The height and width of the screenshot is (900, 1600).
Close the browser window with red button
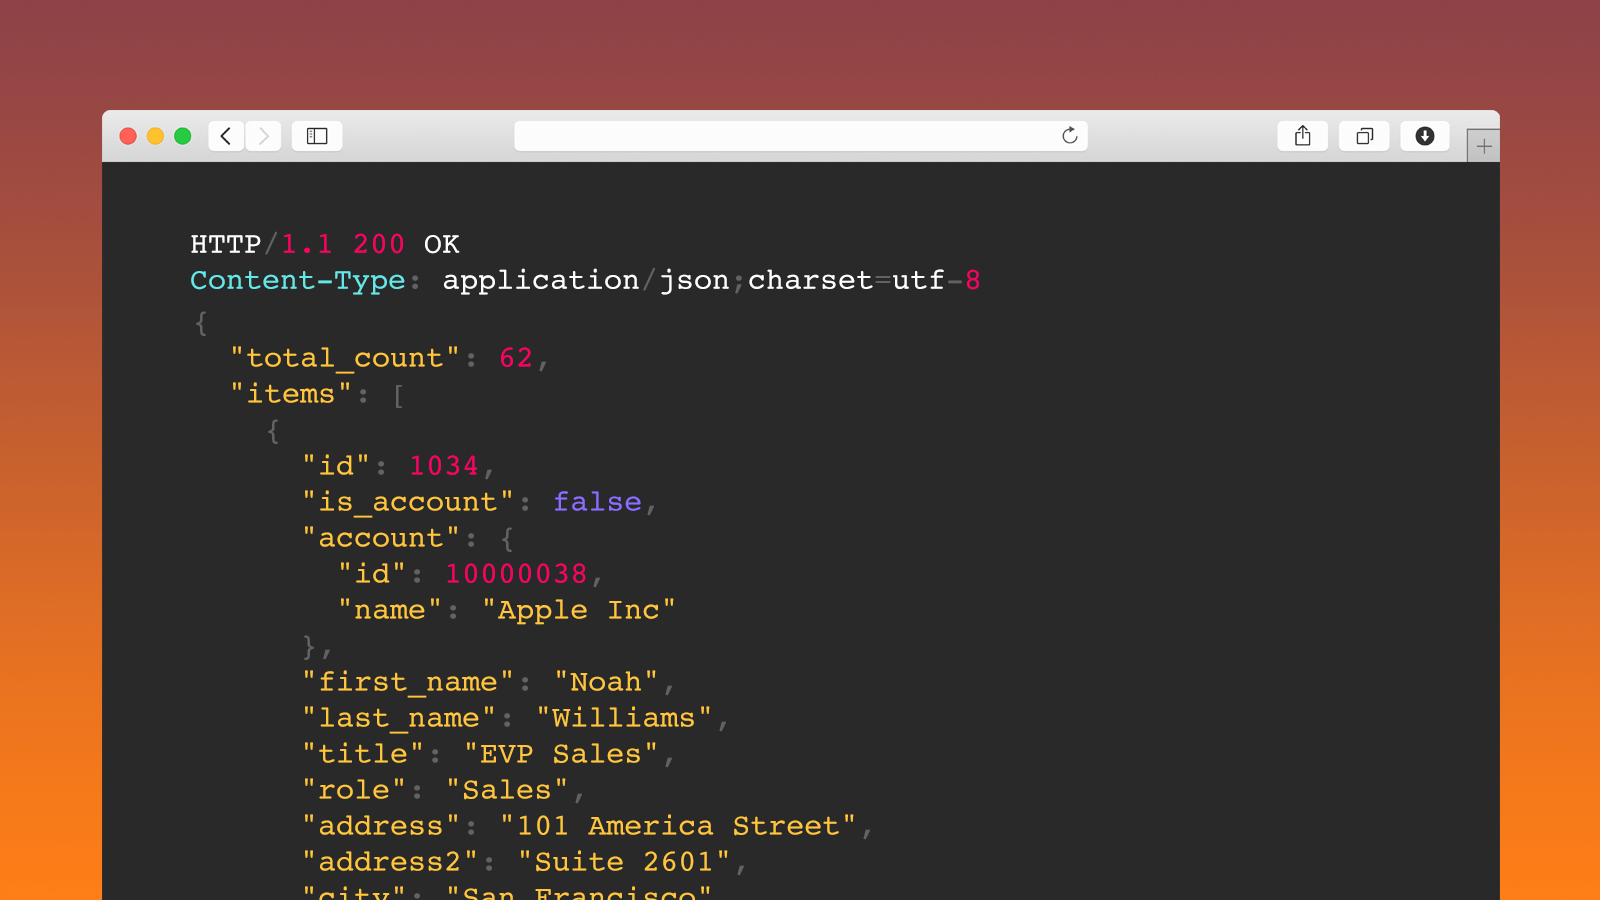tap(128, 136)
